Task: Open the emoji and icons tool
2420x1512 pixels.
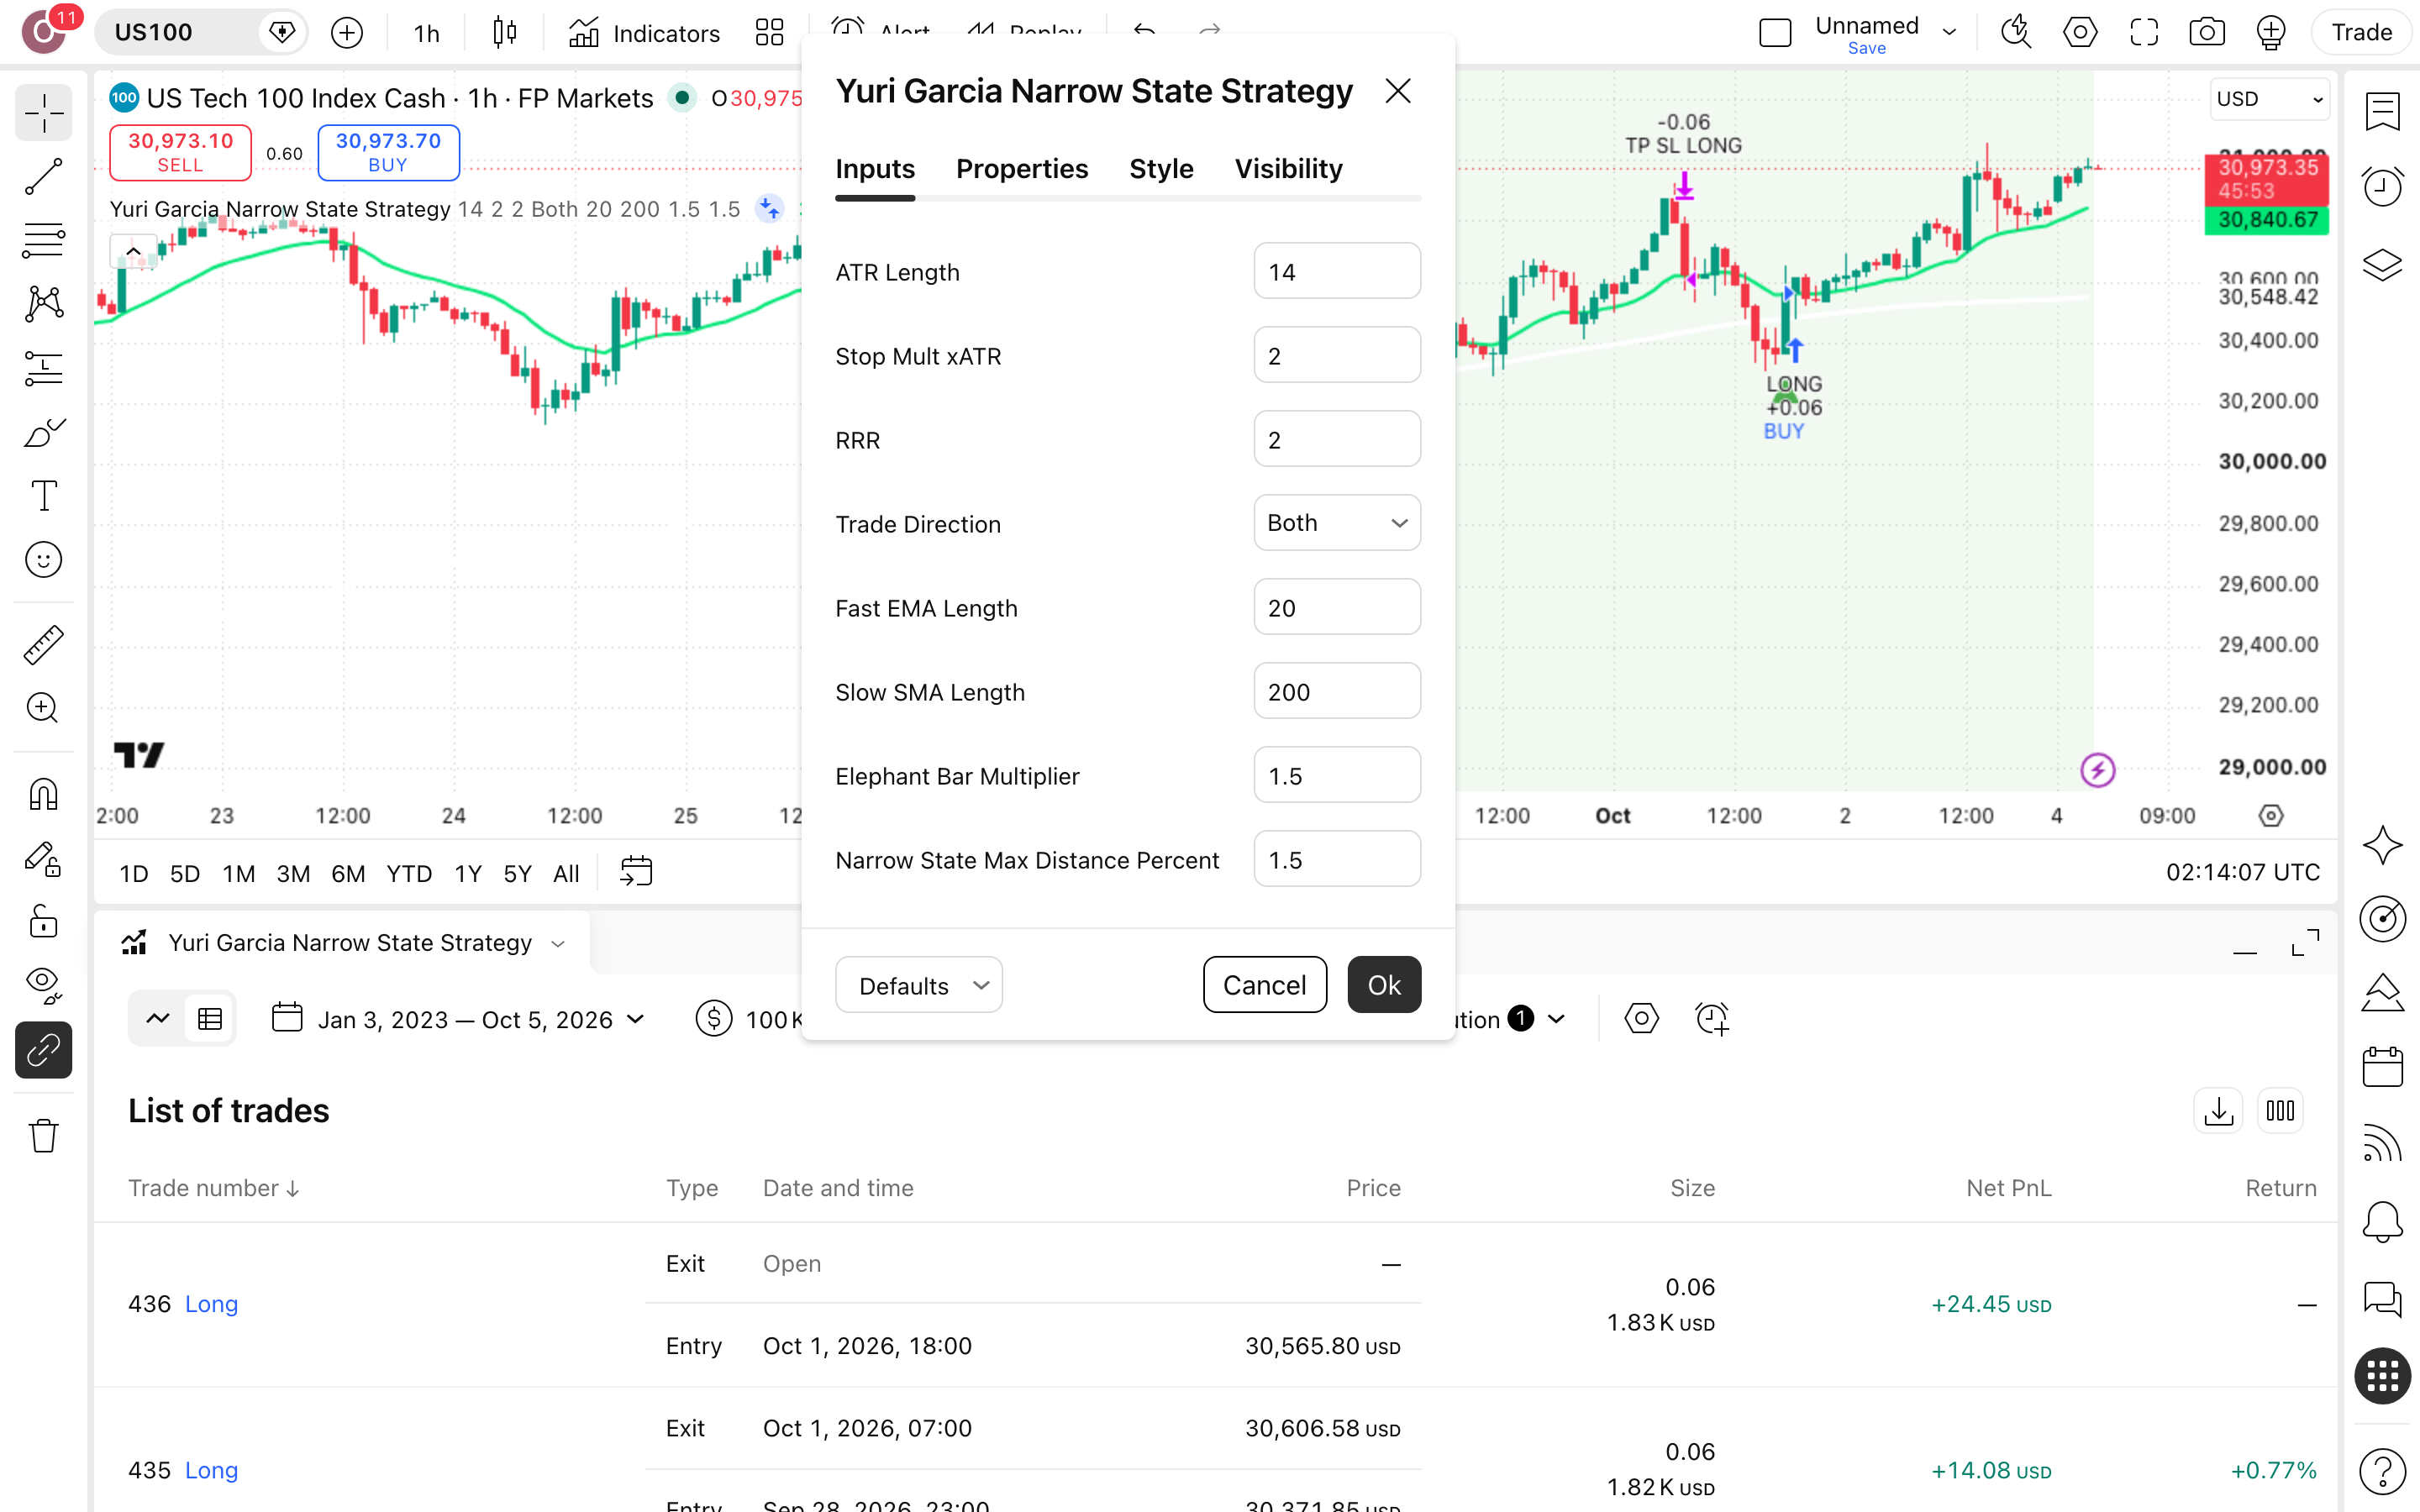Action: tap(43, 560)
